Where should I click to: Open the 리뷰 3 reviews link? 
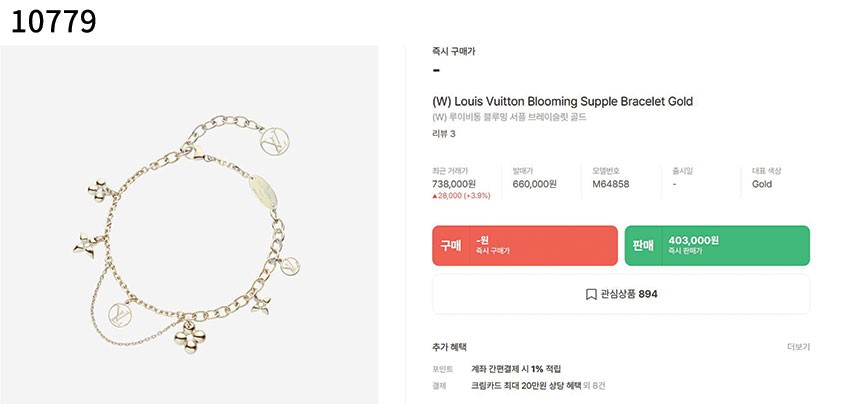tap(443, 134)
